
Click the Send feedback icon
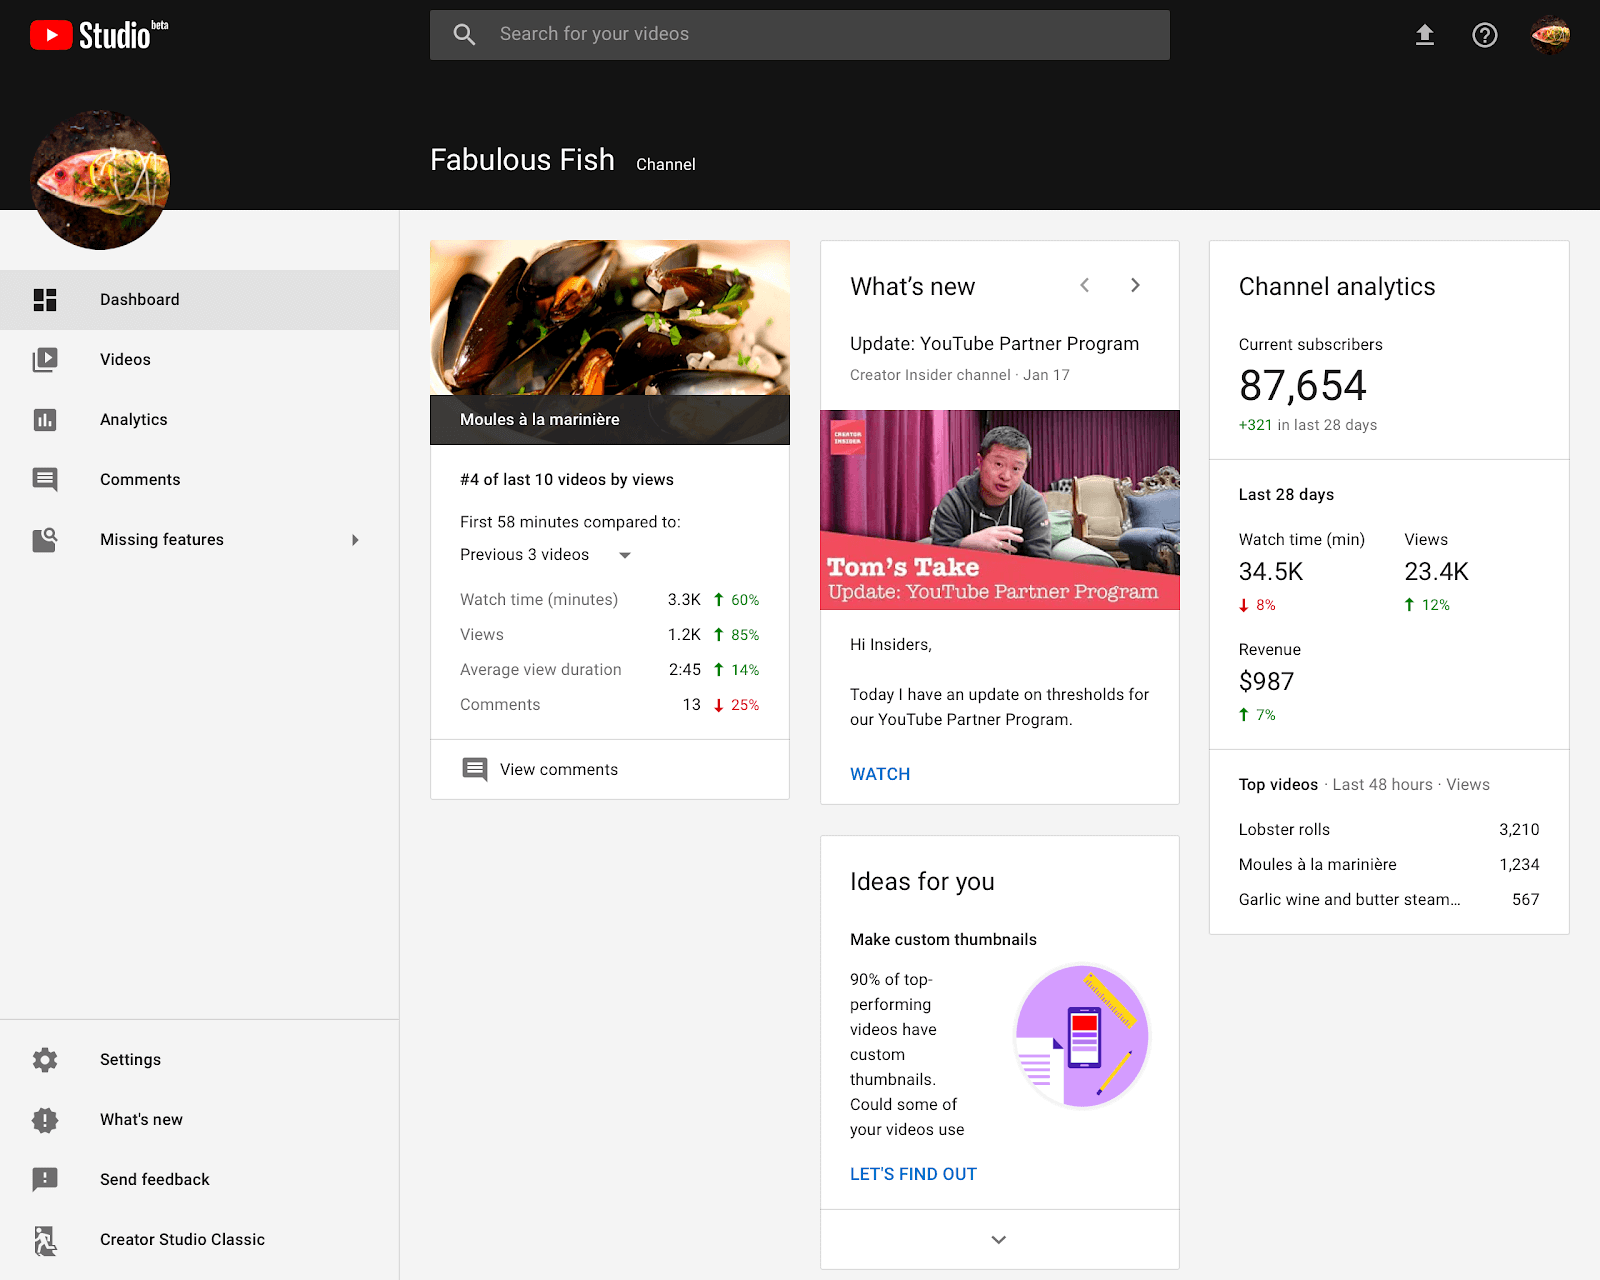[45, 1179]
